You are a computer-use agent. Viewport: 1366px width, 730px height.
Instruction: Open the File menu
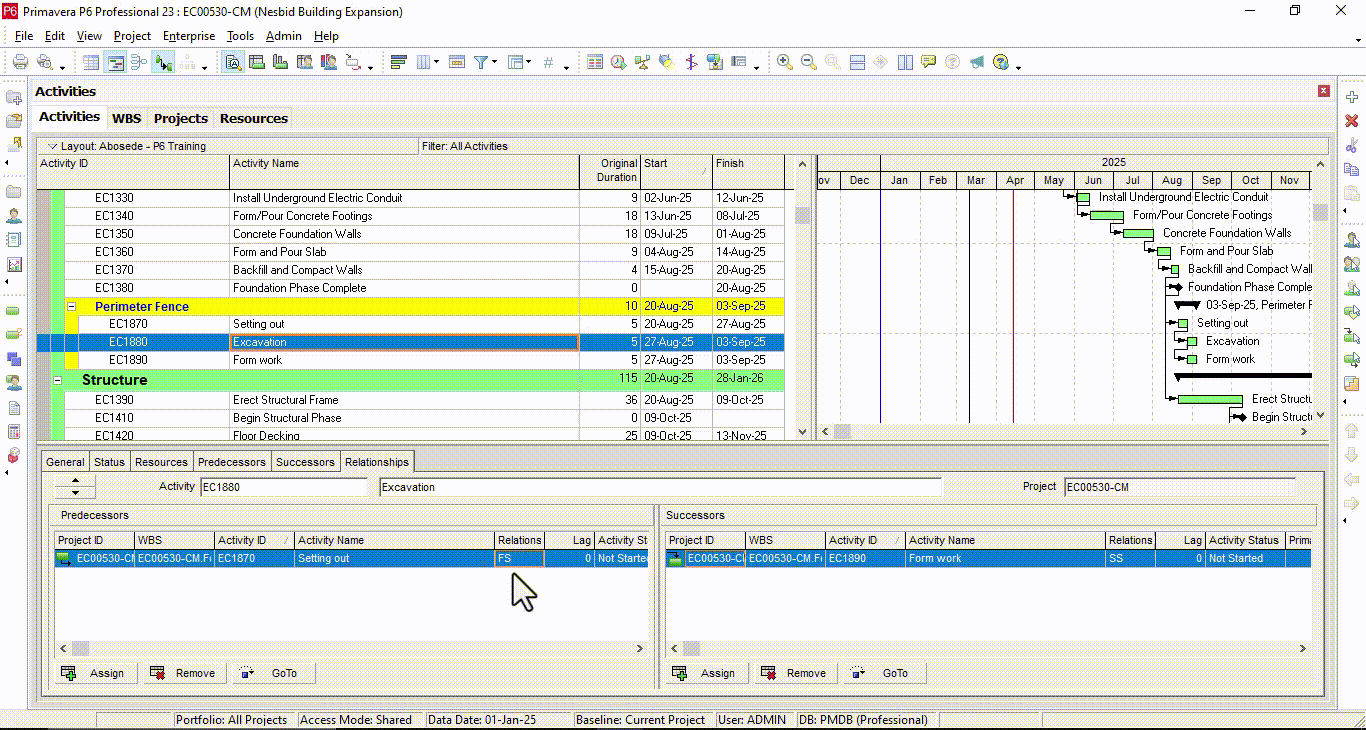24,36
